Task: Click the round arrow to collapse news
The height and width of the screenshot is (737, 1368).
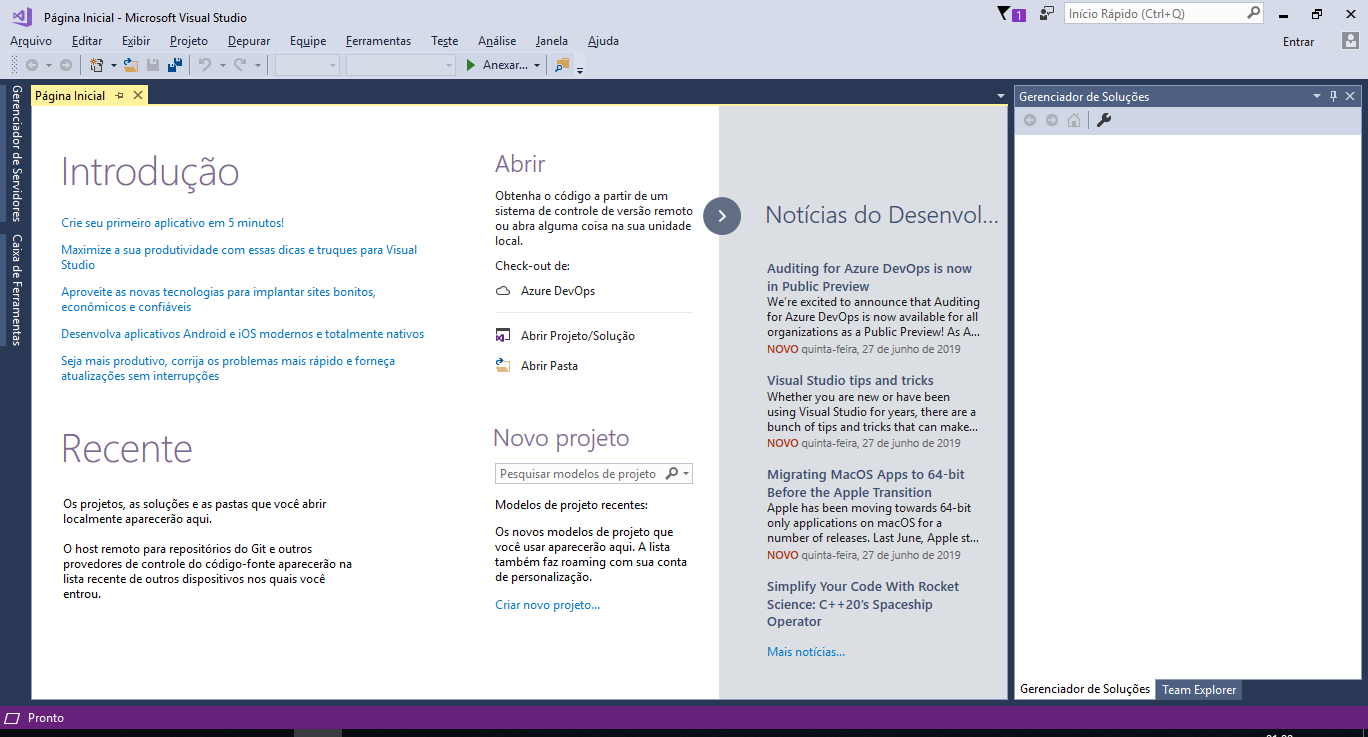Action: (x=722, y=216)
